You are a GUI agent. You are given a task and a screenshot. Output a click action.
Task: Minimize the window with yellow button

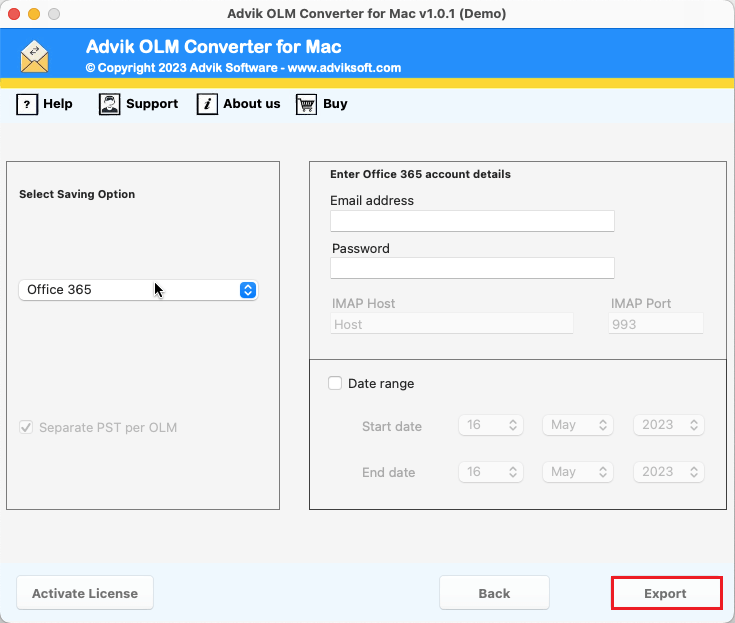coord(34,14)
